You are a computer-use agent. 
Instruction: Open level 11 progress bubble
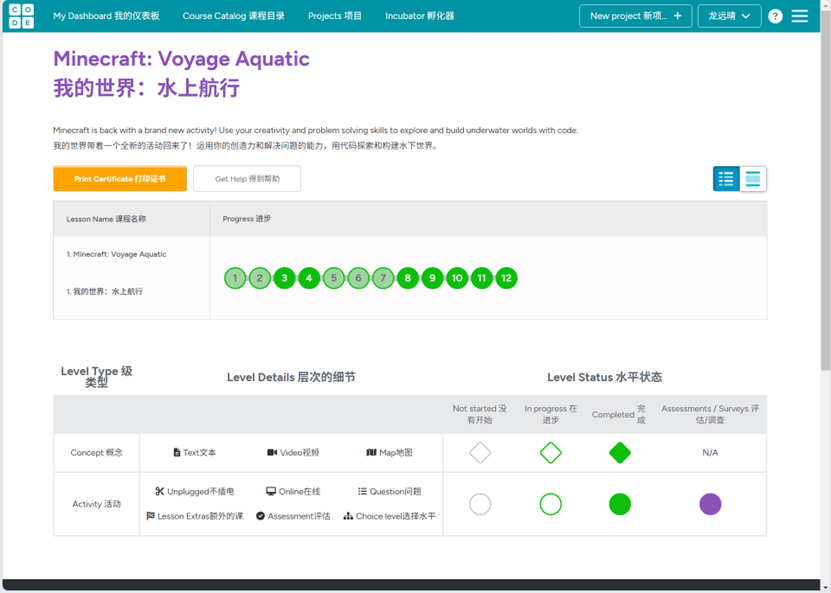coord(482,278)
